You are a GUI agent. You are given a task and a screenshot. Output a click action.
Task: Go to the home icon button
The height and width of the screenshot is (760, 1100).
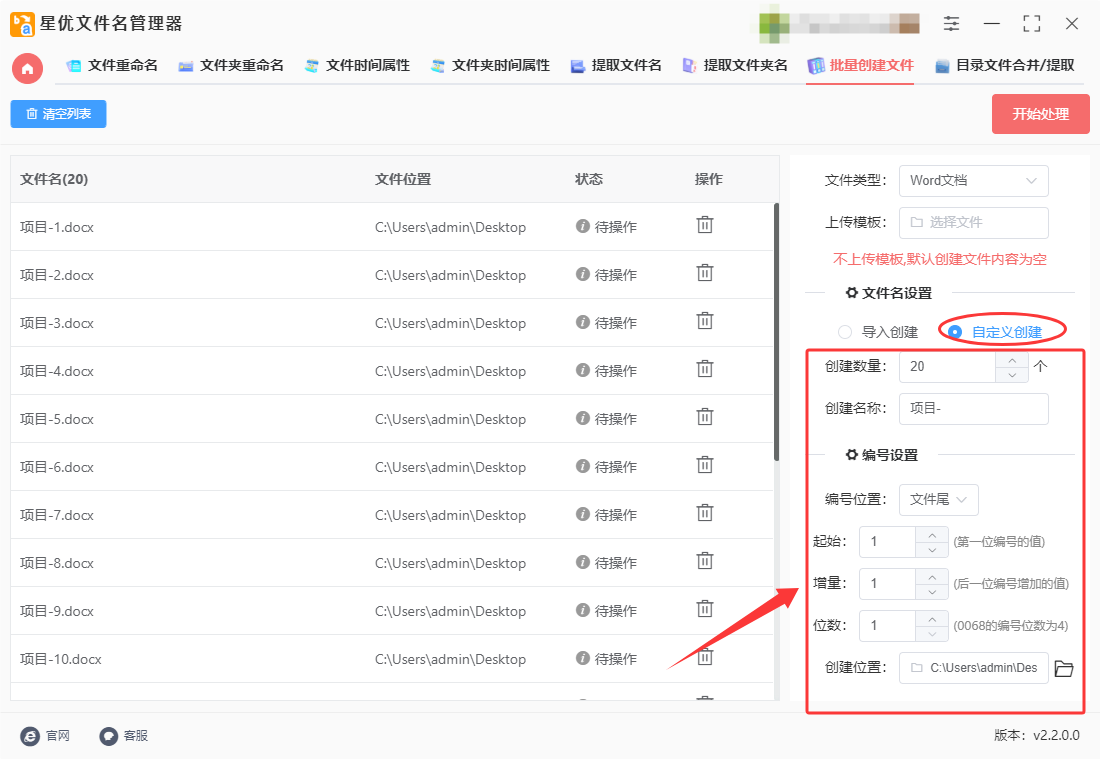pos(27,68)
